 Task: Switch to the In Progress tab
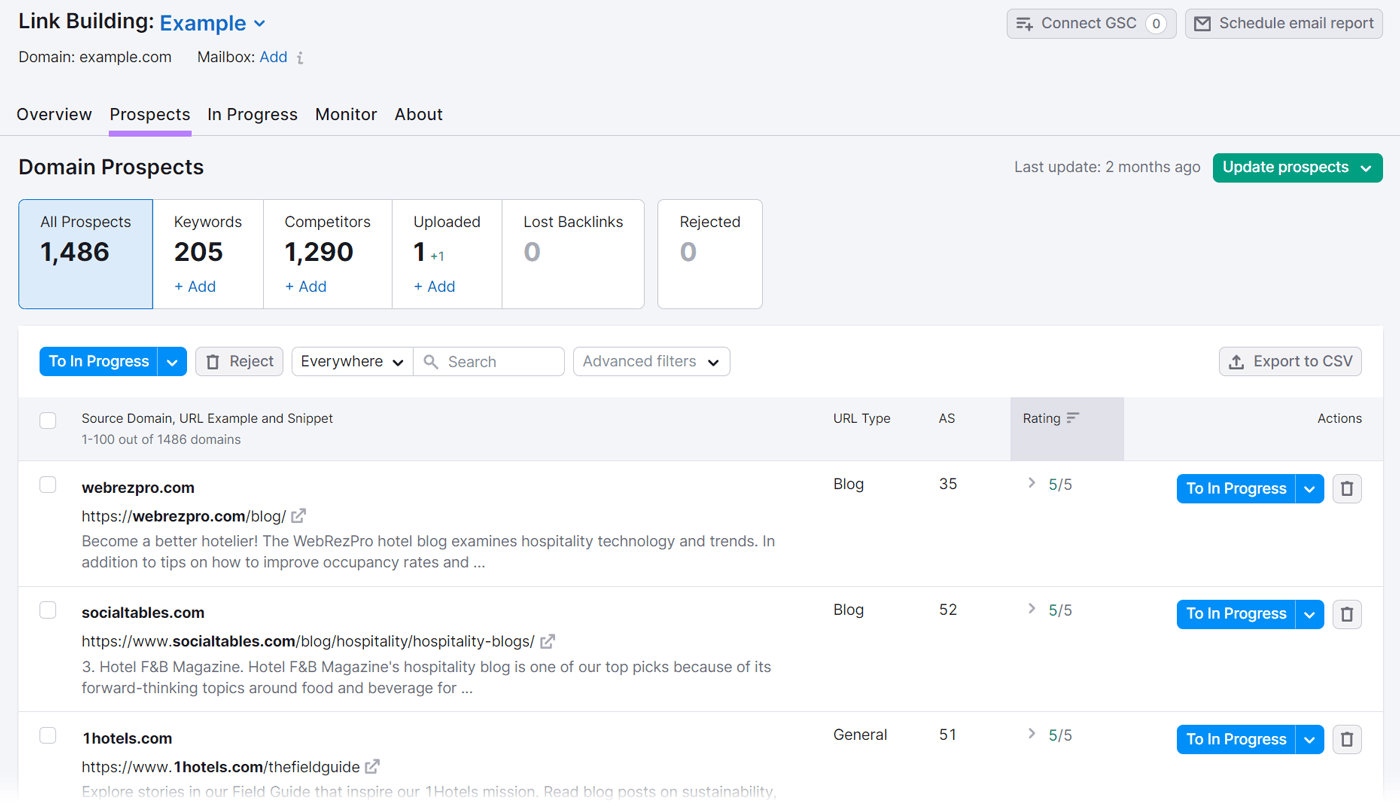(252, 114)
